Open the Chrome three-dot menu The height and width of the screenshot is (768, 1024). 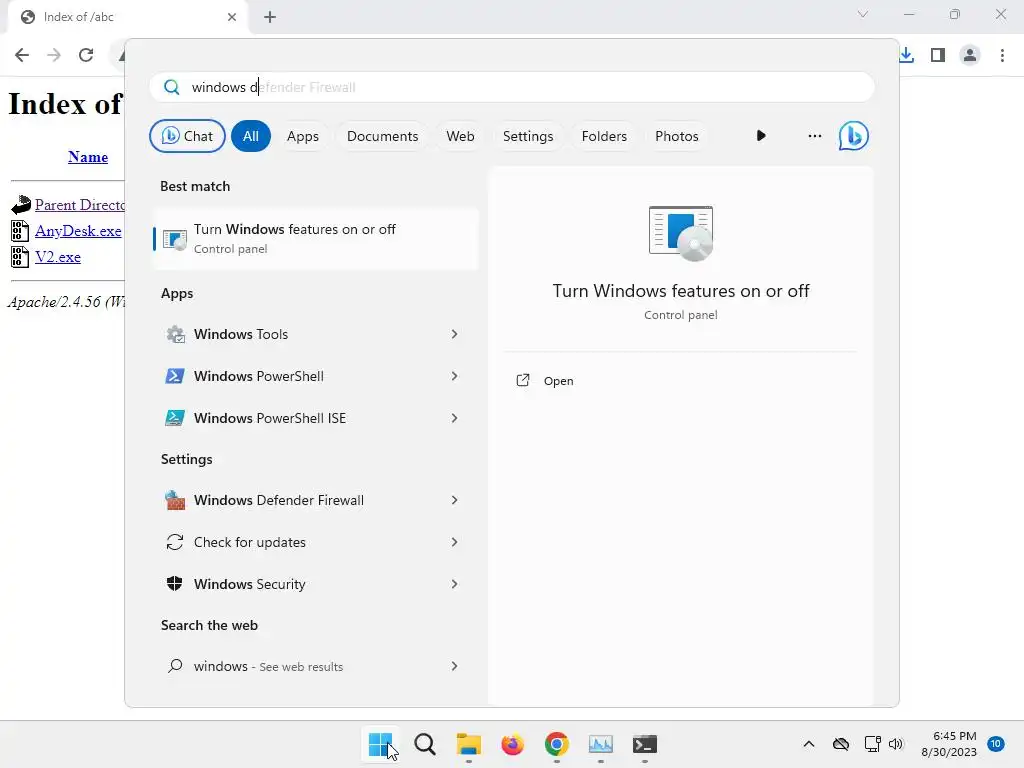tap(1002, 55)
